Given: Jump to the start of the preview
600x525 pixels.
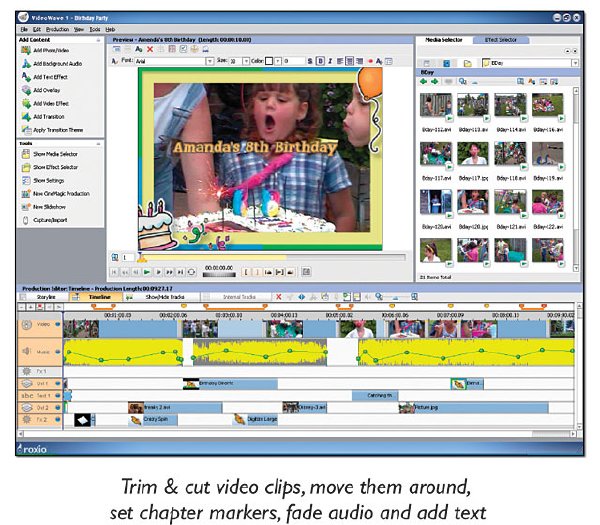Looking at the screenshot, I should point(114,272).
